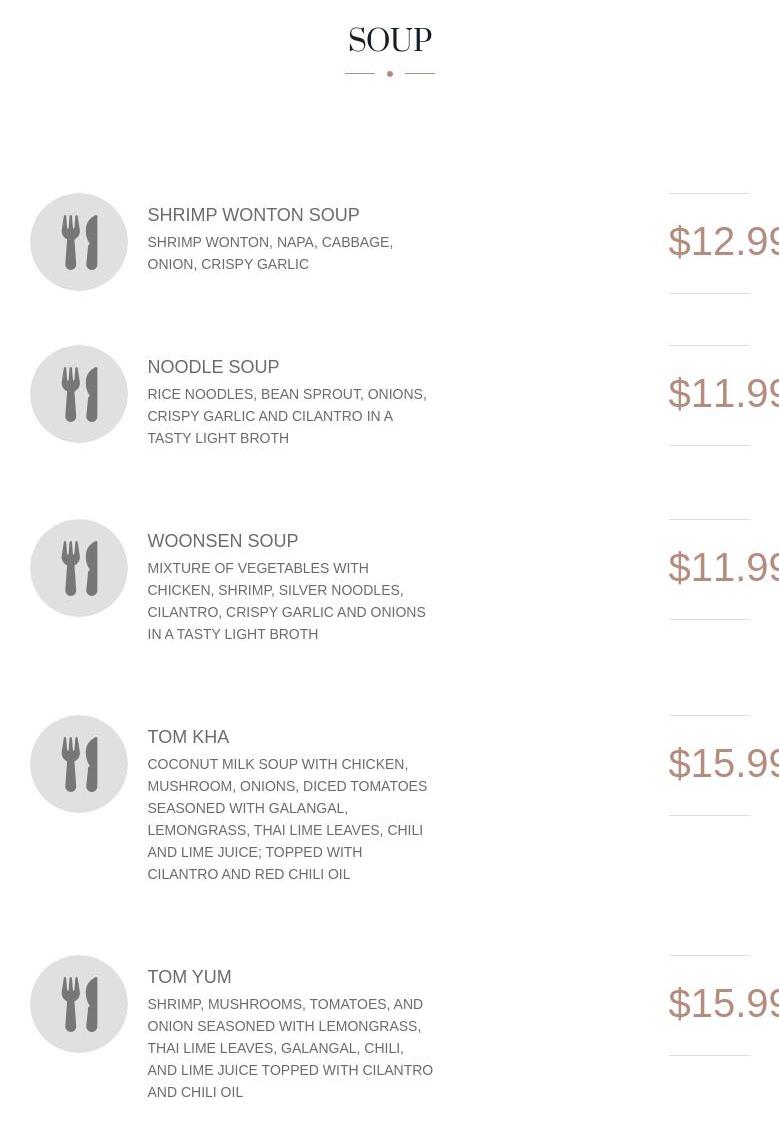This screenshot has height=1125, width=779.
Task: Click the $12.99 Shrimp Wonton Soup price
Action: [x=723, y=242]
